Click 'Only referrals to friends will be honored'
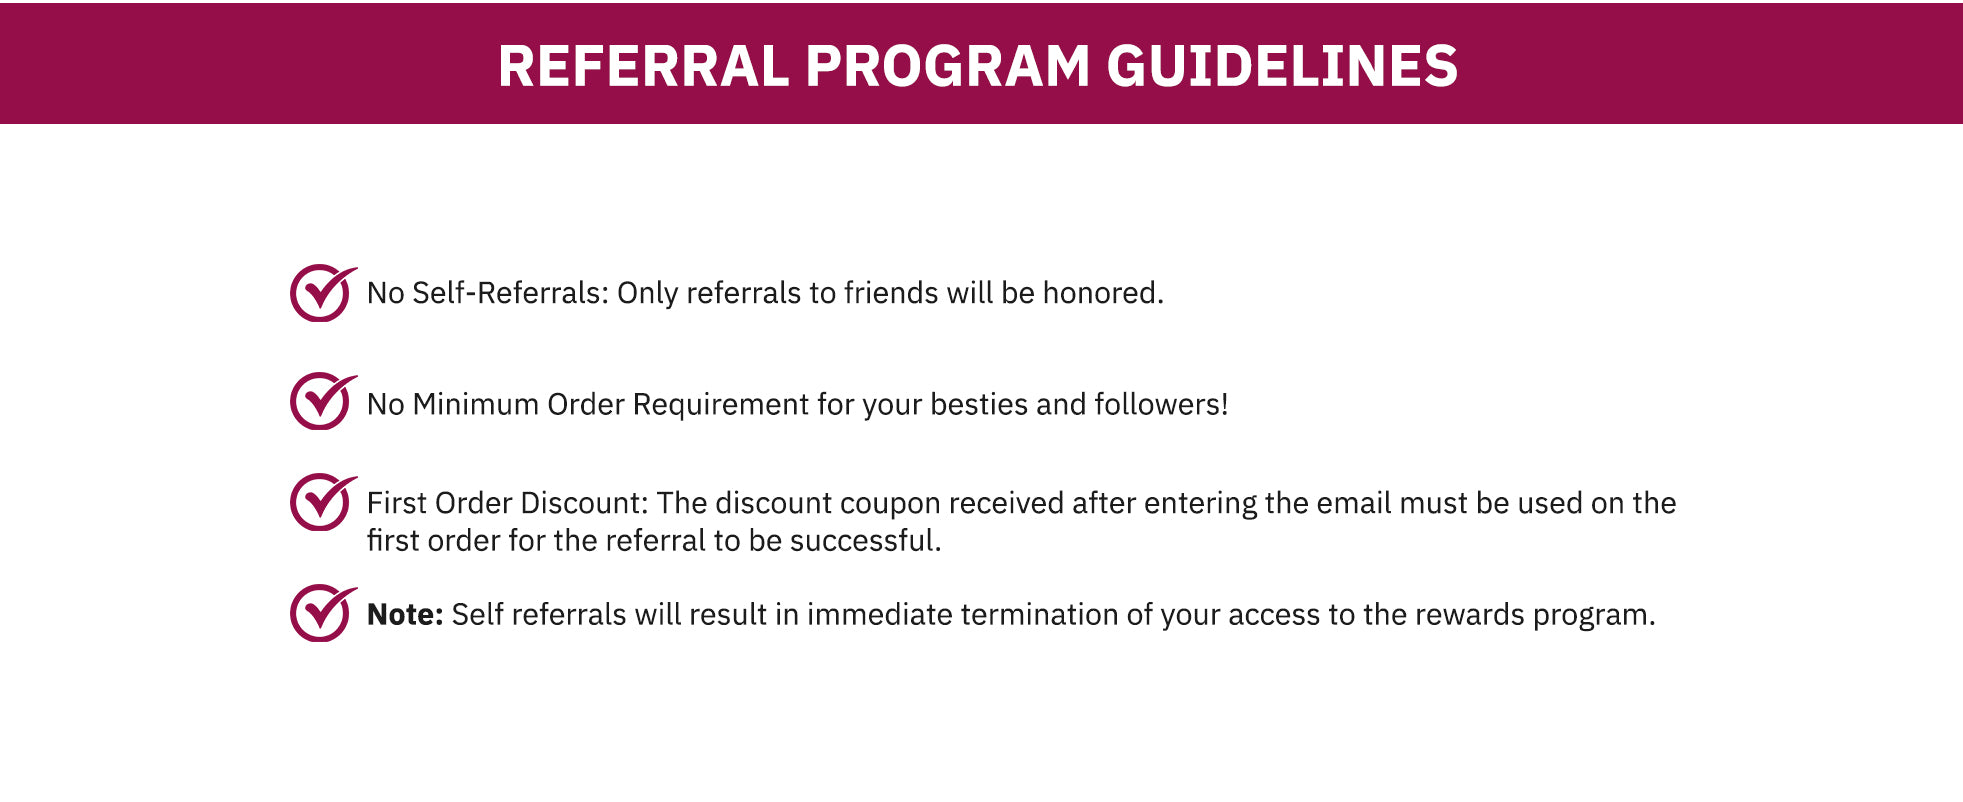Image resolution: width=1963 pixels, height=802 pixels. point(890,293)
